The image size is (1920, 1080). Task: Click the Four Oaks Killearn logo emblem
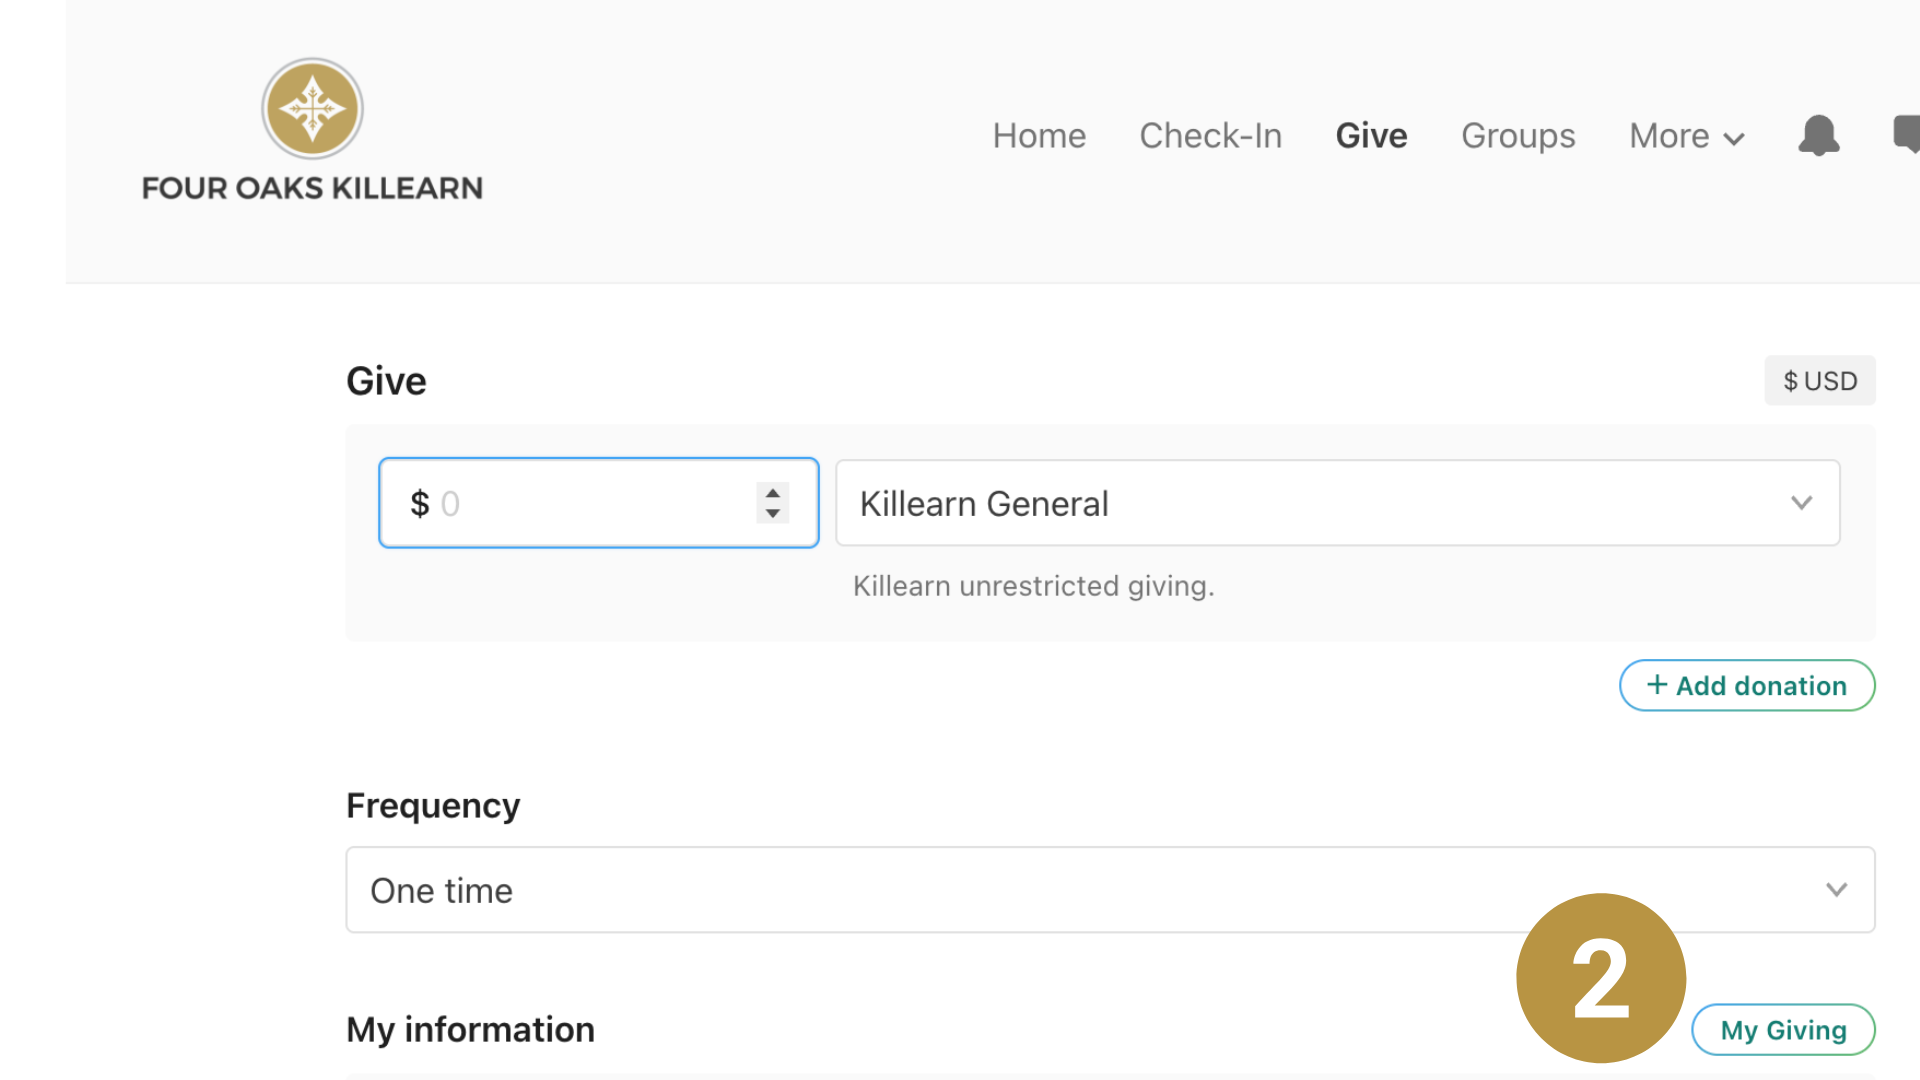click(312, 108)
